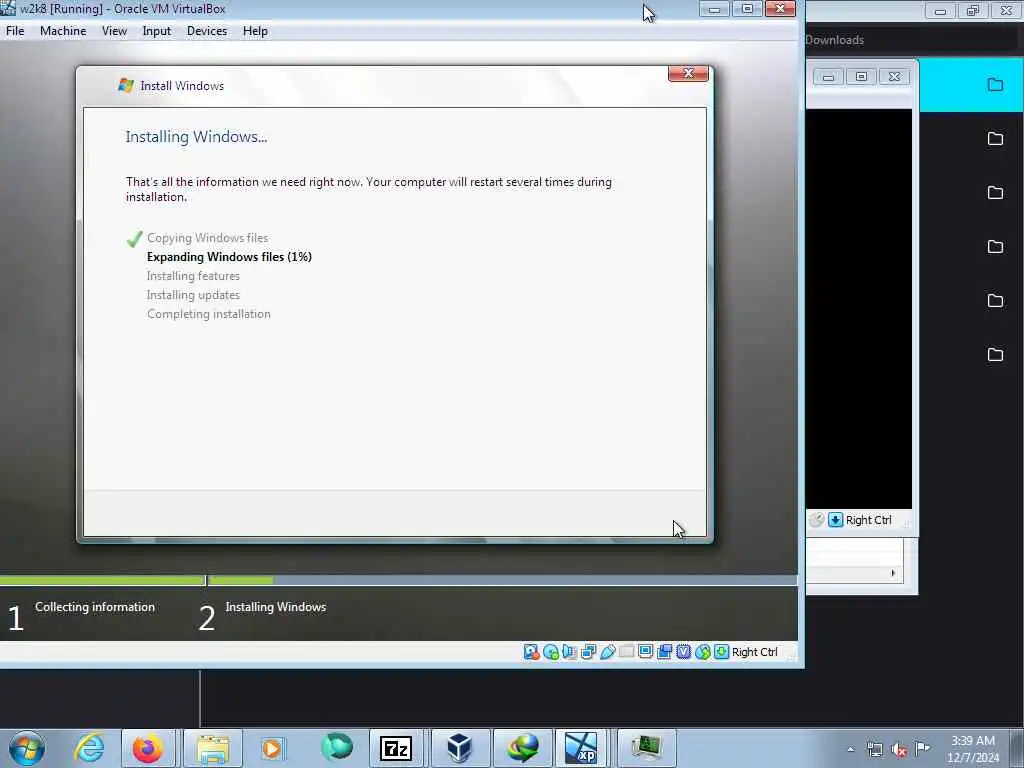This screenshot has width=1024, height=768.
Task: Click the Install Windows logo icon in the dialog title
Action: 125,86
